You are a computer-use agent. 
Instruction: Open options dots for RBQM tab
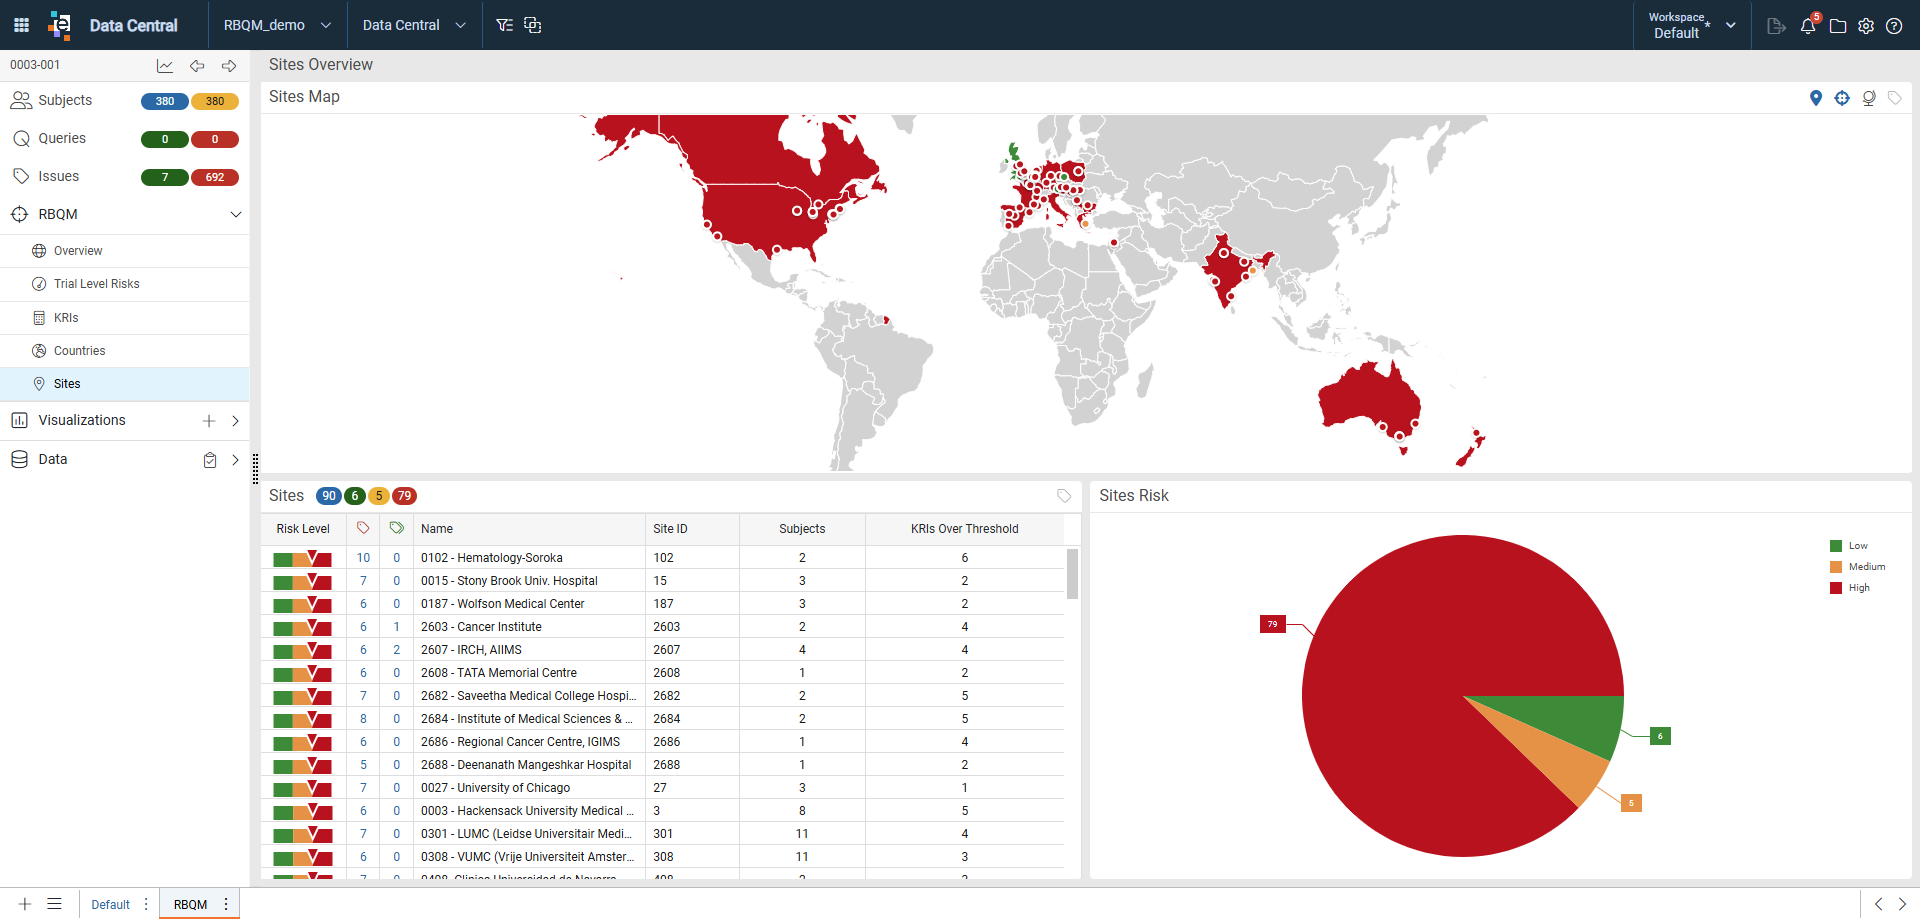pyautogui.click(x=226, y=904)
